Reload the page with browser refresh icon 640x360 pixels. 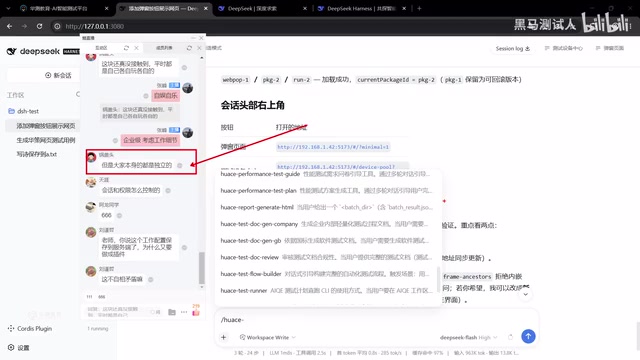pyautogui.click(x=39, y=26)
